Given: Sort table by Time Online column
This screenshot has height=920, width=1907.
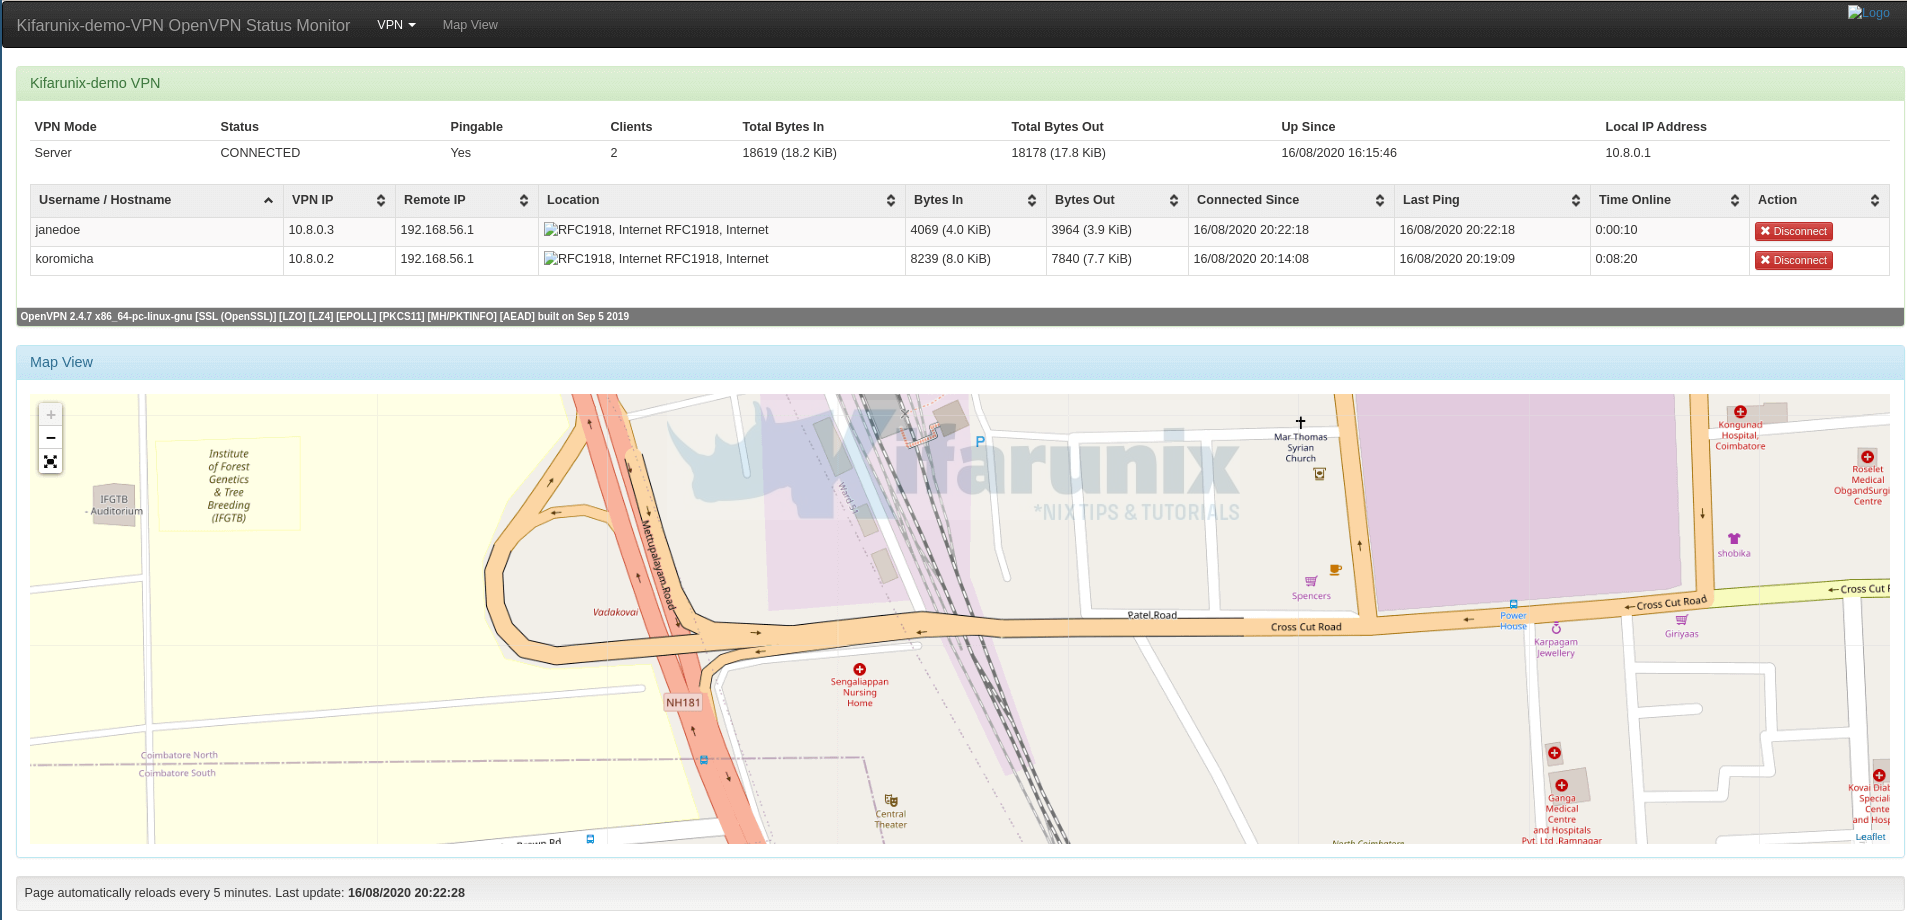Looking at the screenshot, I should (x=1669, y=200).
